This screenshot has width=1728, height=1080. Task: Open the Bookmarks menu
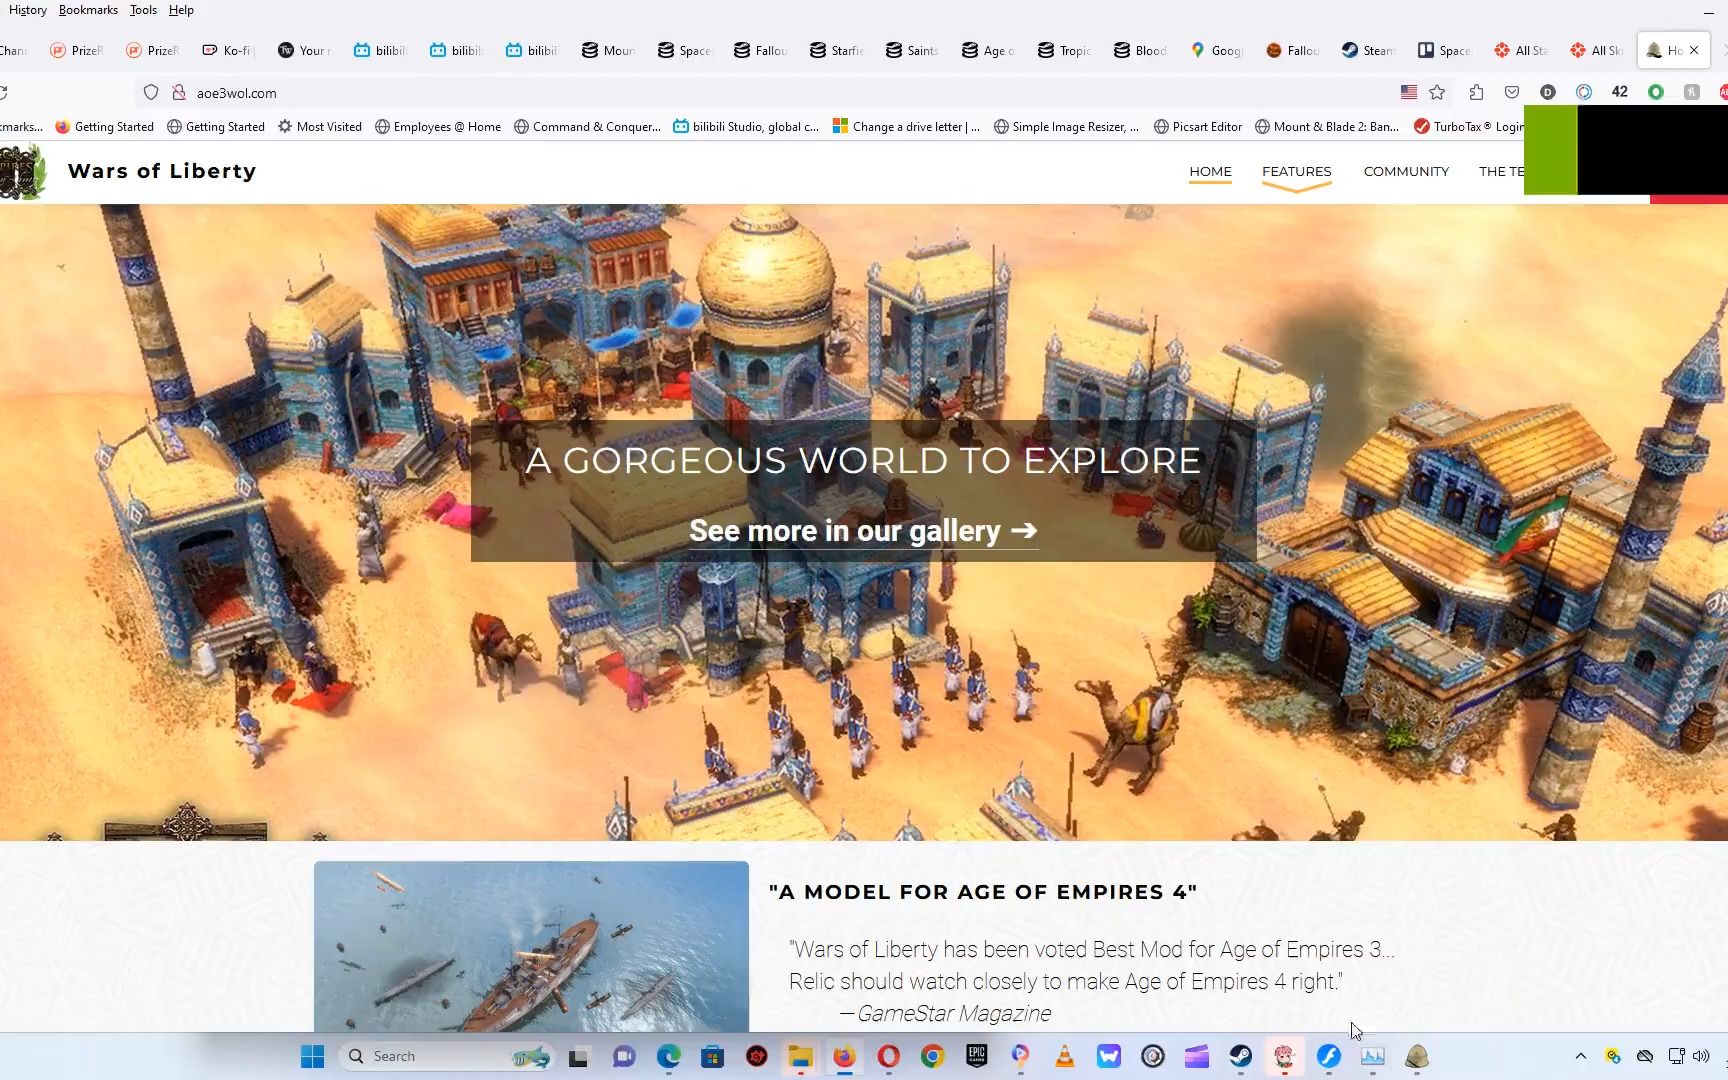point(88,10)
